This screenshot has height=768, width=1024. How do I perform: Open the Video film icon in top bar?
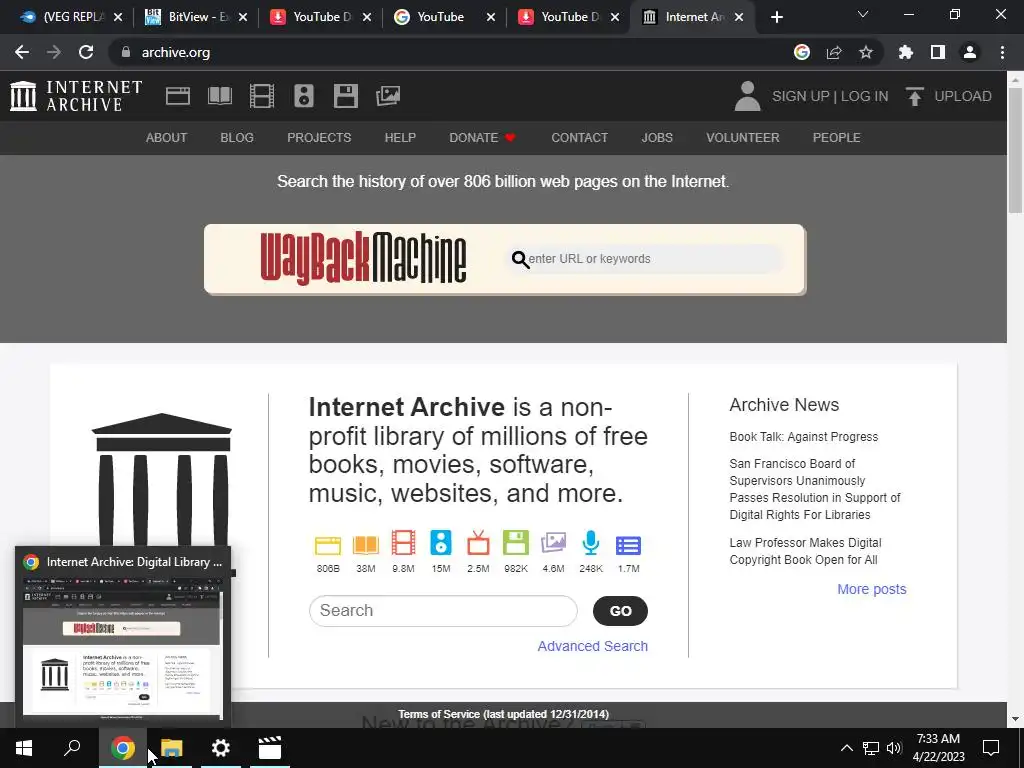[x=262, y=96]
